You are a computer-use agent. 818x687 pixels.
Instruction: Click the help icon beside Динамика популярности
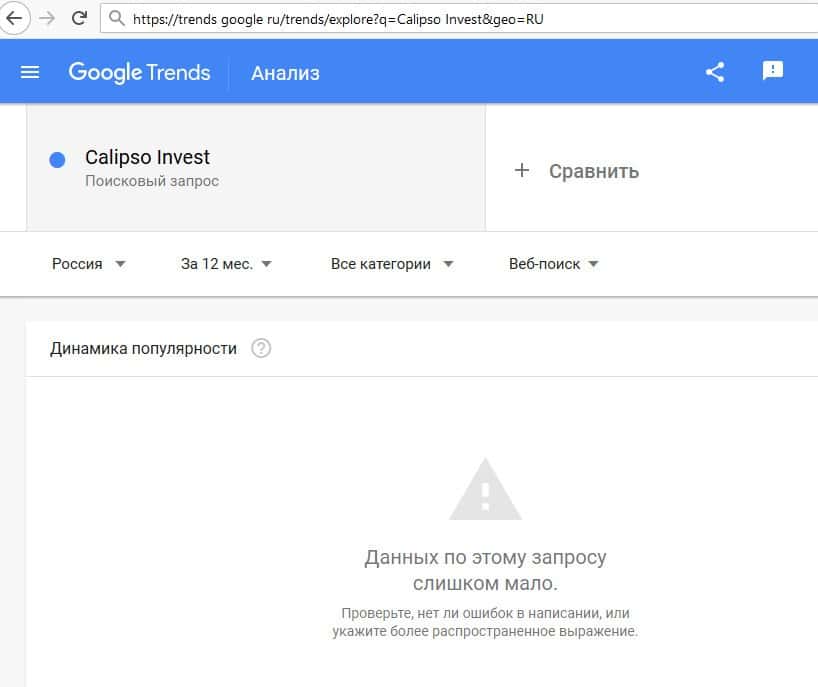261,349
